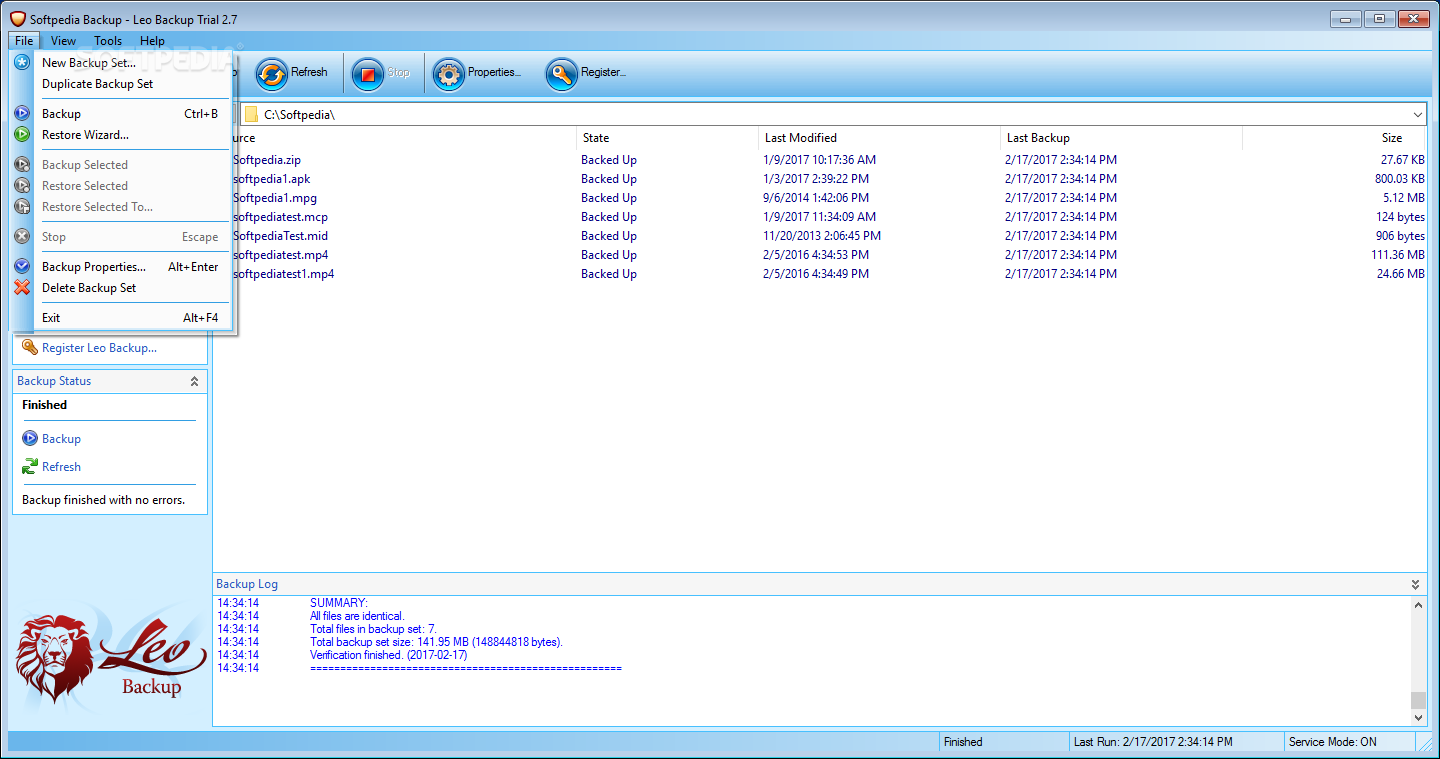Click the Last Run status bar entry

[1153, 742]
